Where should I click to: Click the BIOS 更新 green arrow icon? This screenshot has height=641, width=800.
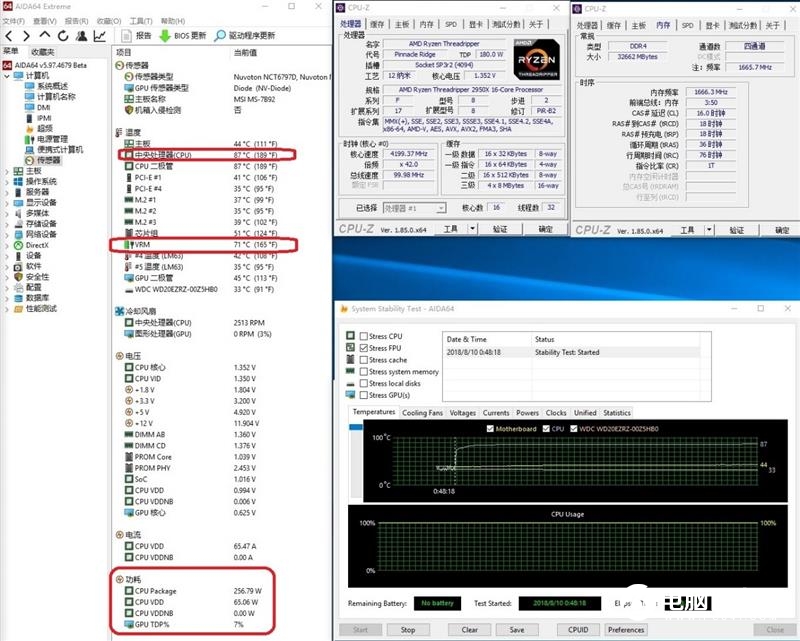pos(165,35)
